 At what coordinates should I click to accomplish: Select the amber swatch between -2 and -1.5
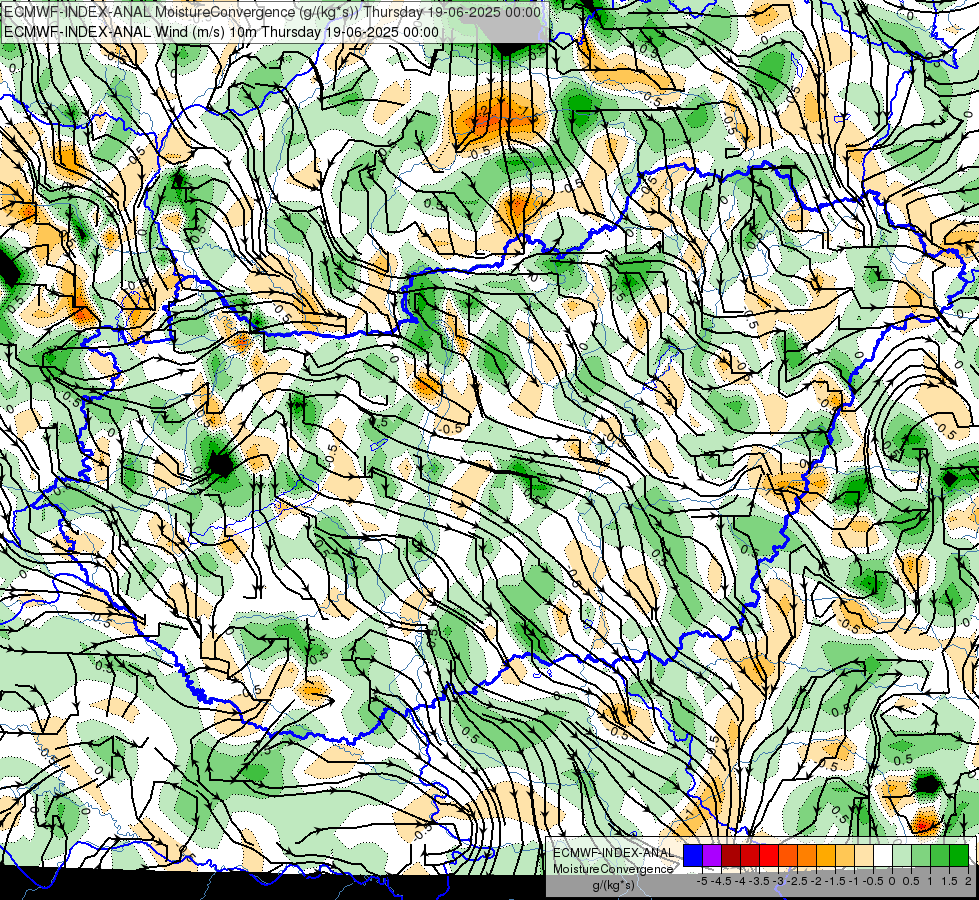coord(826,855)
